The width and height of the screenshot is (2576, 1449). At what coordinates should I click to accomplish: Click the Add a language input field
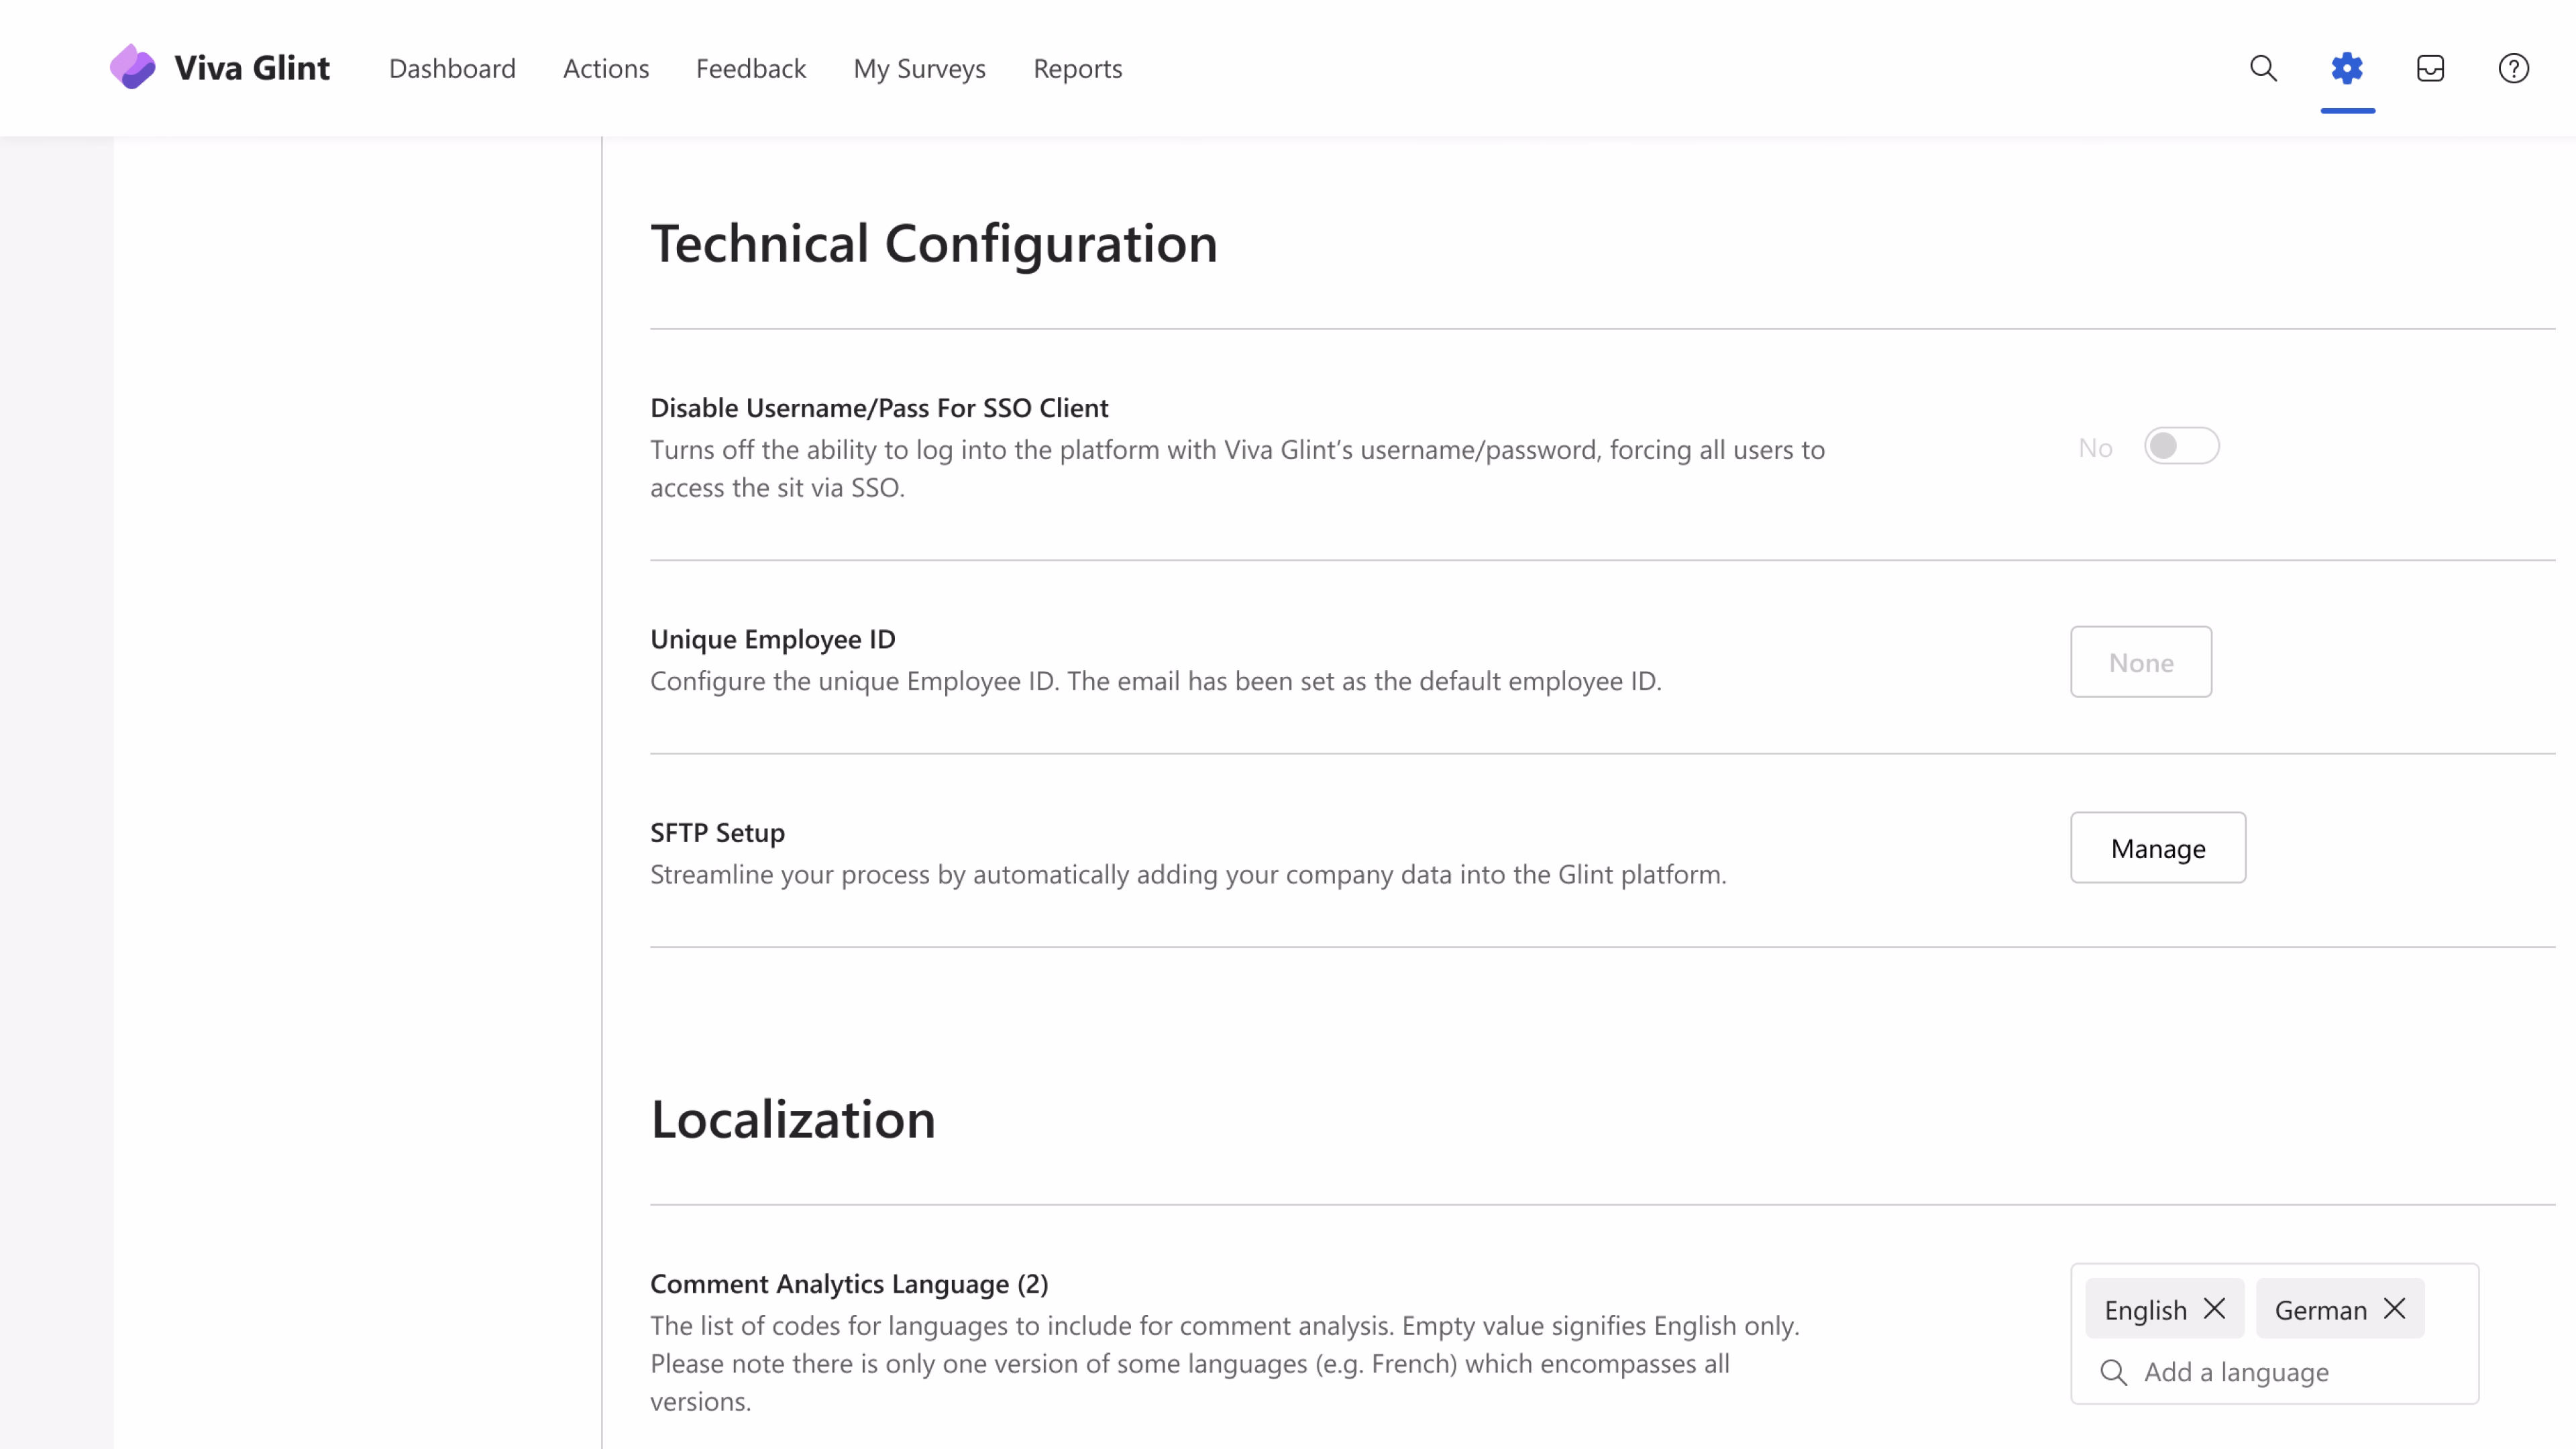(x=2274, y=1372)
